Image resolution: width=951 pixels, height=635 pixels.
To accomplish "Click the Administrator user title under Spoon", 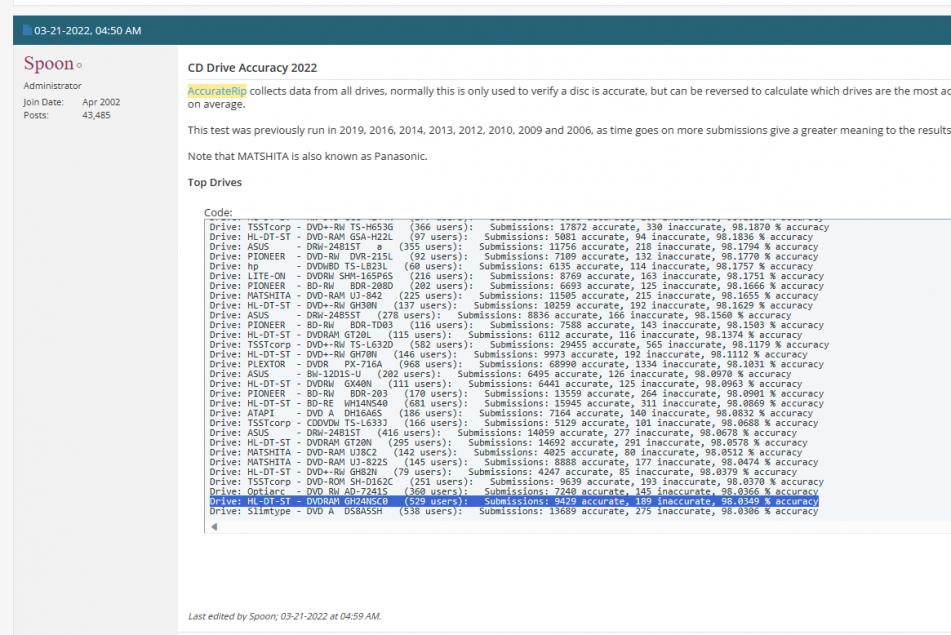I will (52, 86).
